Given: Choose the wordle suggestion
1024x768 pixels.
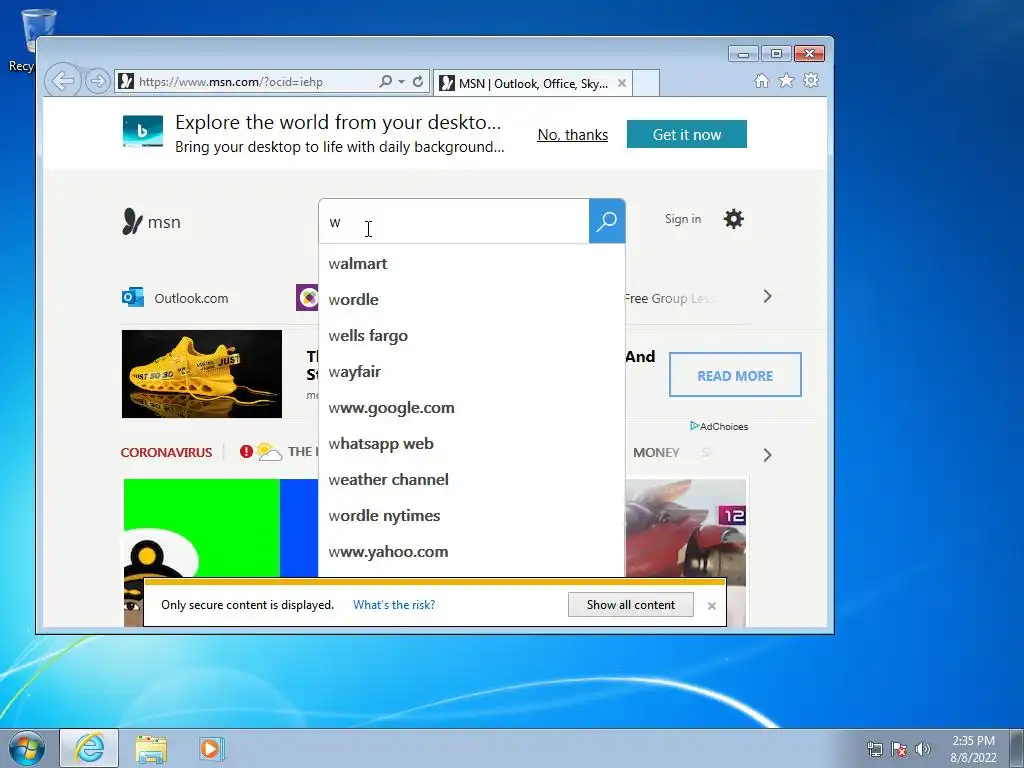Looking at the screenshot, I should tap(472, 300).
